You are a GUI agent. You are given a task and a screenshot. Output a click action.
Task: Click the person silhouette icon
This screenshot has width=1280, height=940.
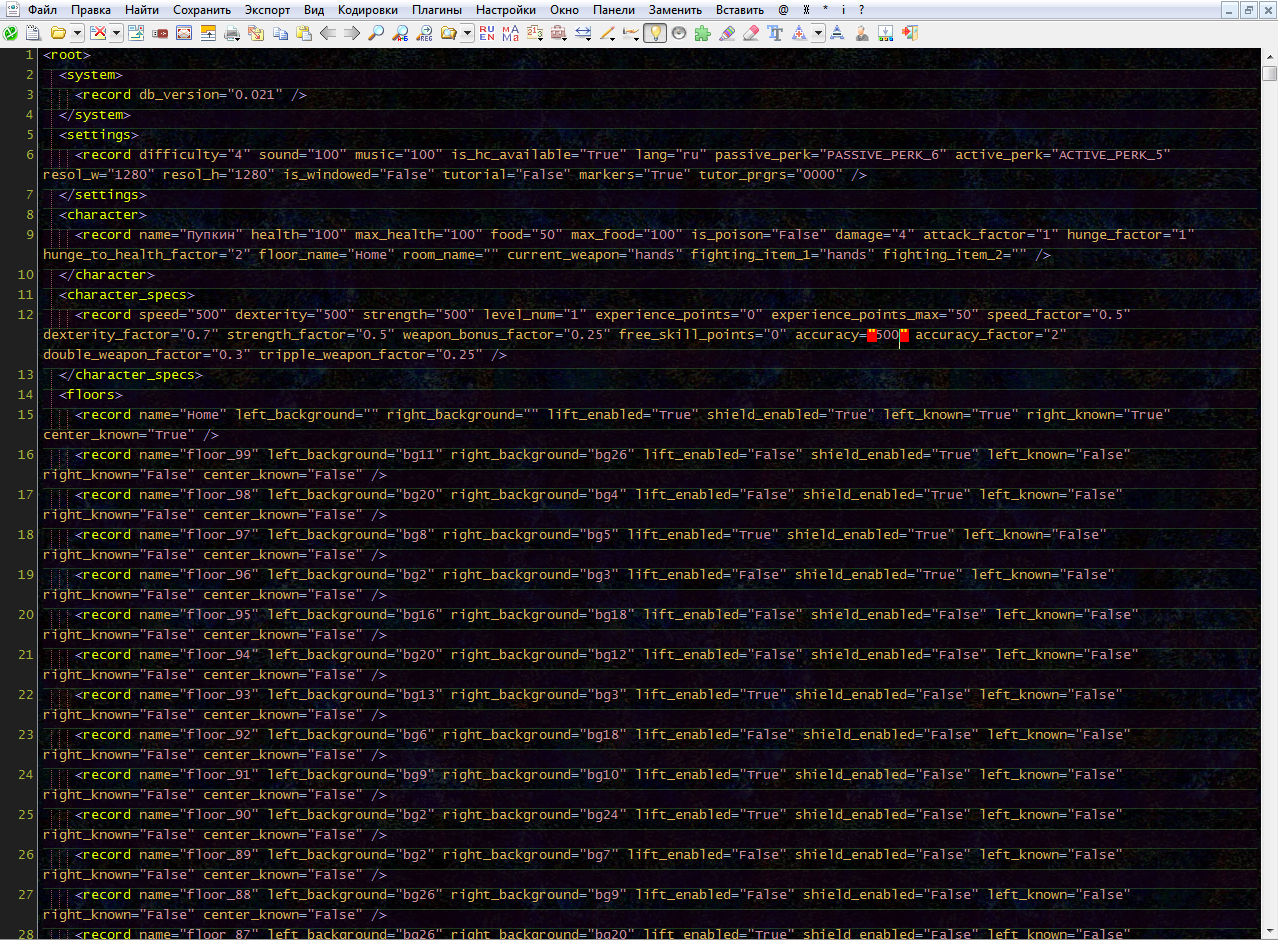point(861,33)
